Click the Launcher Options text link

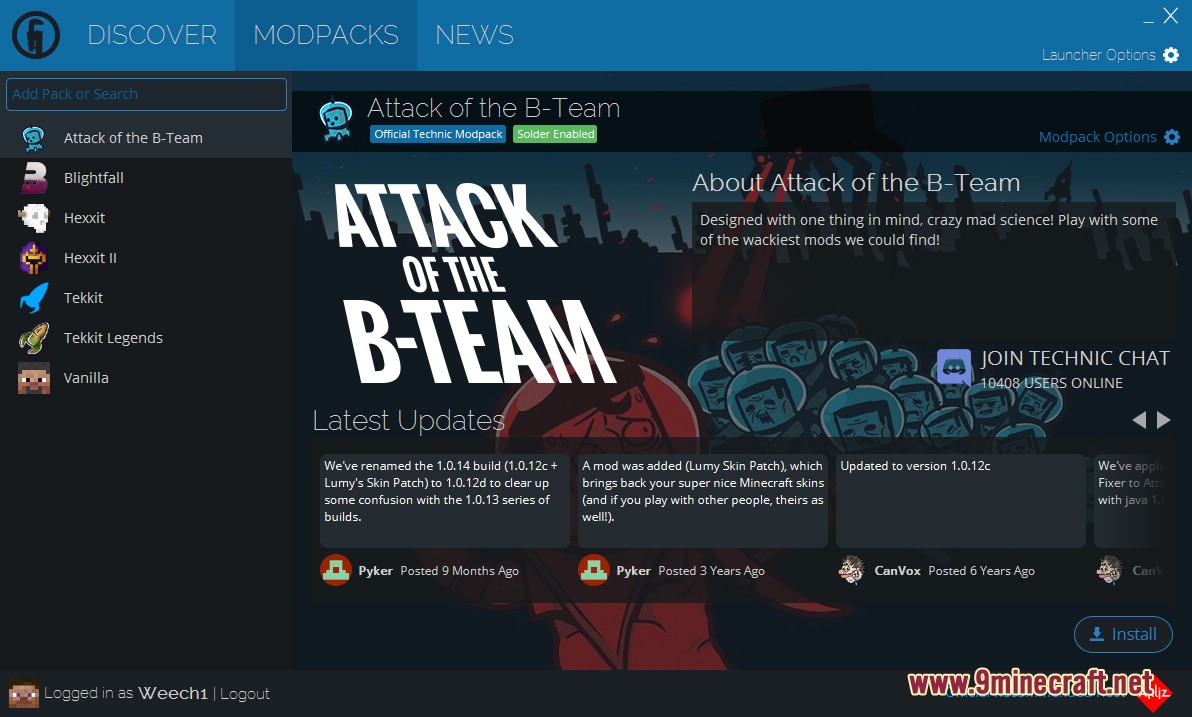(1098, 55)
